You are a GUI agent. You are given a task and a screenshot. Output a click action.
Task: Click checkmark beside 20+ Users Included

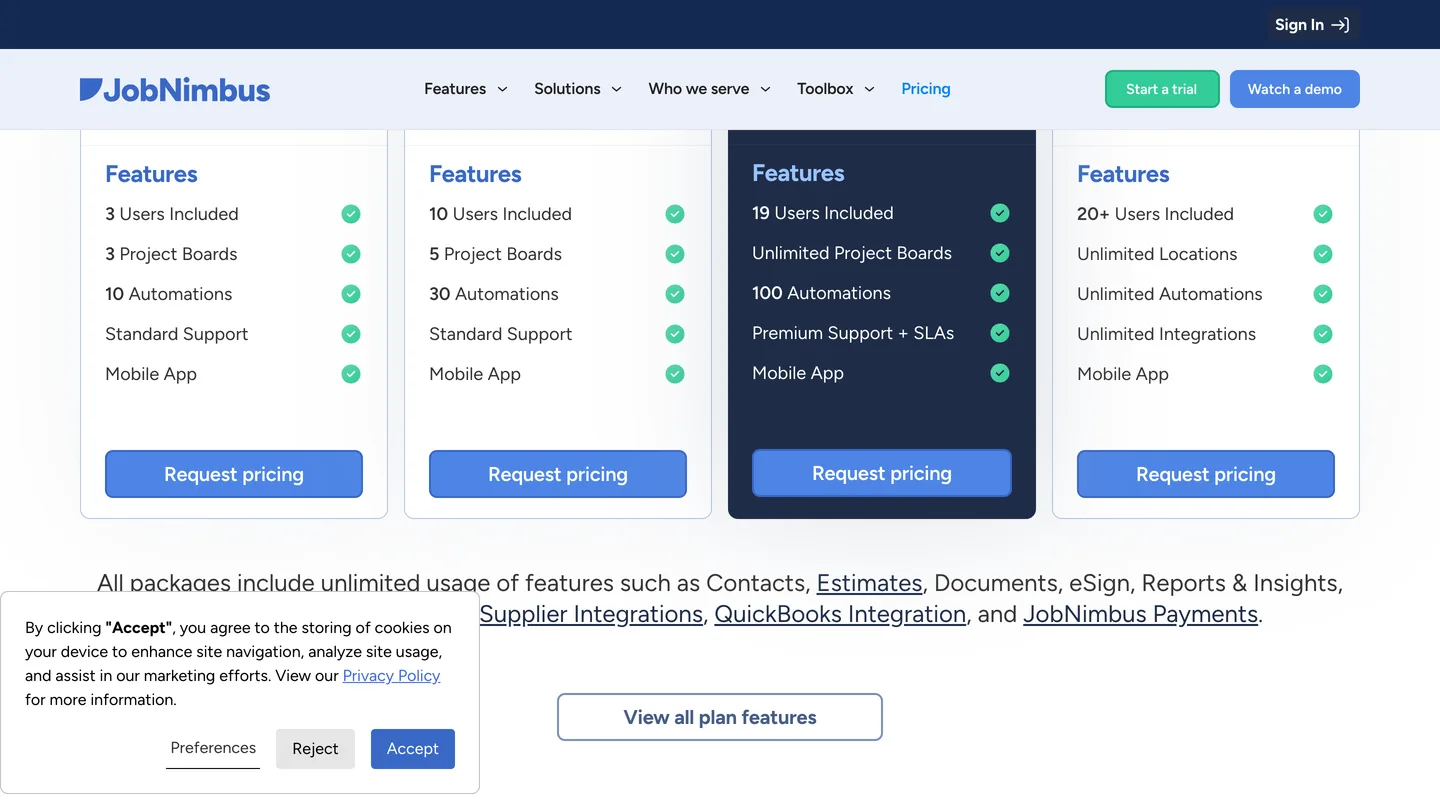[x=1323, y=214]
